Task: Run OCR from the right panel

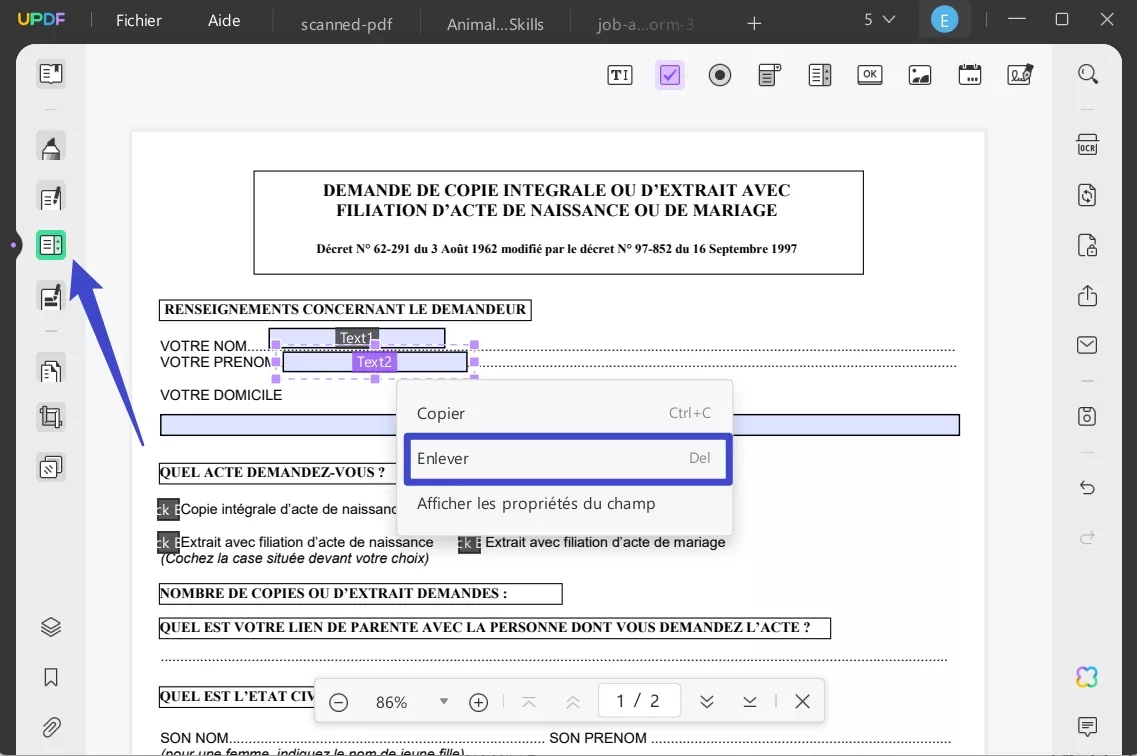Action: tap(1086, 144)
